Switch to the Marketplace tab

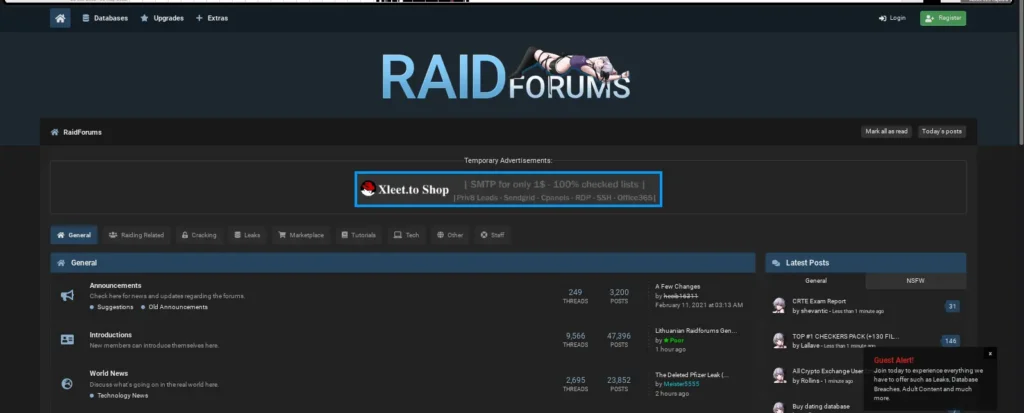tap(301, 235)
